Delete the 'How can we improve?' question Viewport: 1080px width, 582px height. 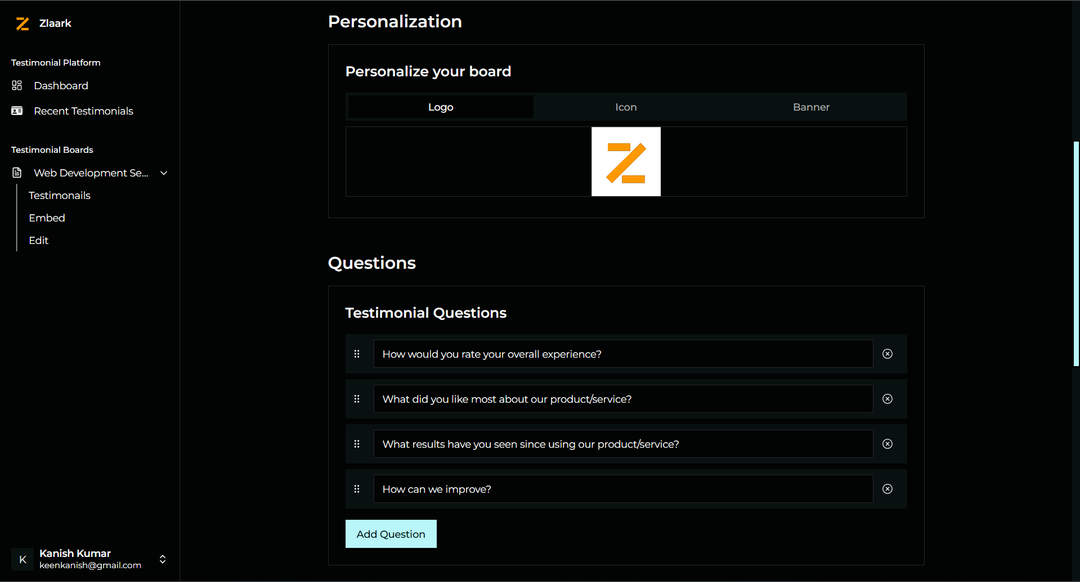pyautogui.click(x=887, y=488)
